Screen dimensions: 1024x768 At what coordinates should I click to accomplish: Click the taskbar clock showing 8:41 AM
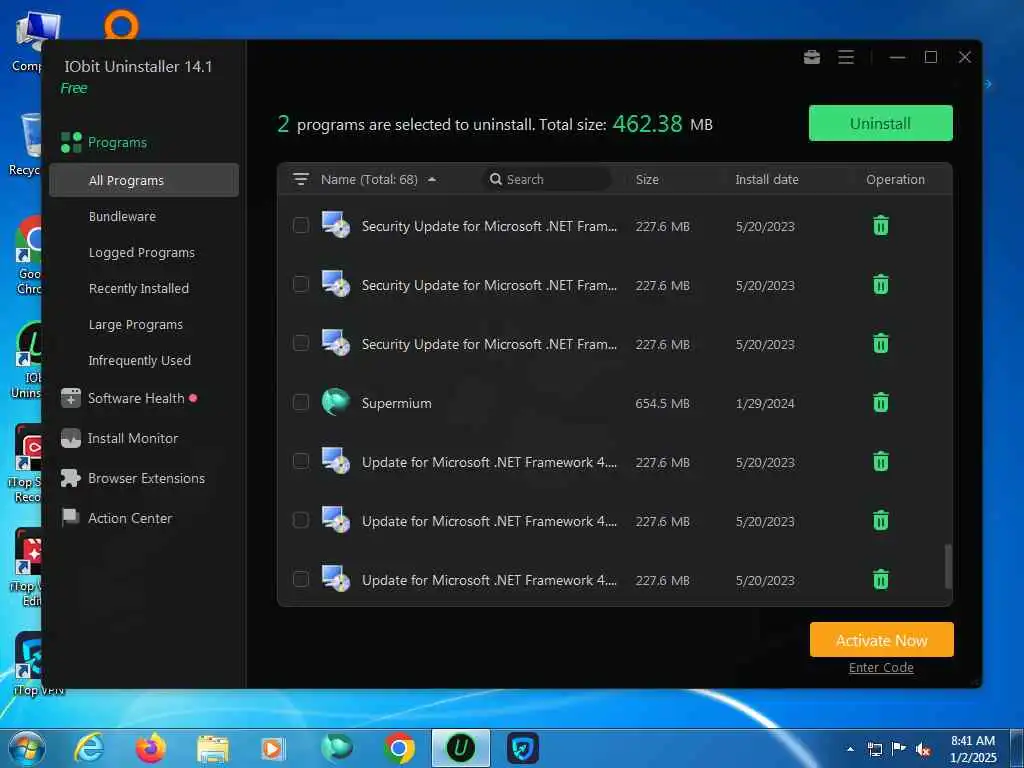click(973, 749)
